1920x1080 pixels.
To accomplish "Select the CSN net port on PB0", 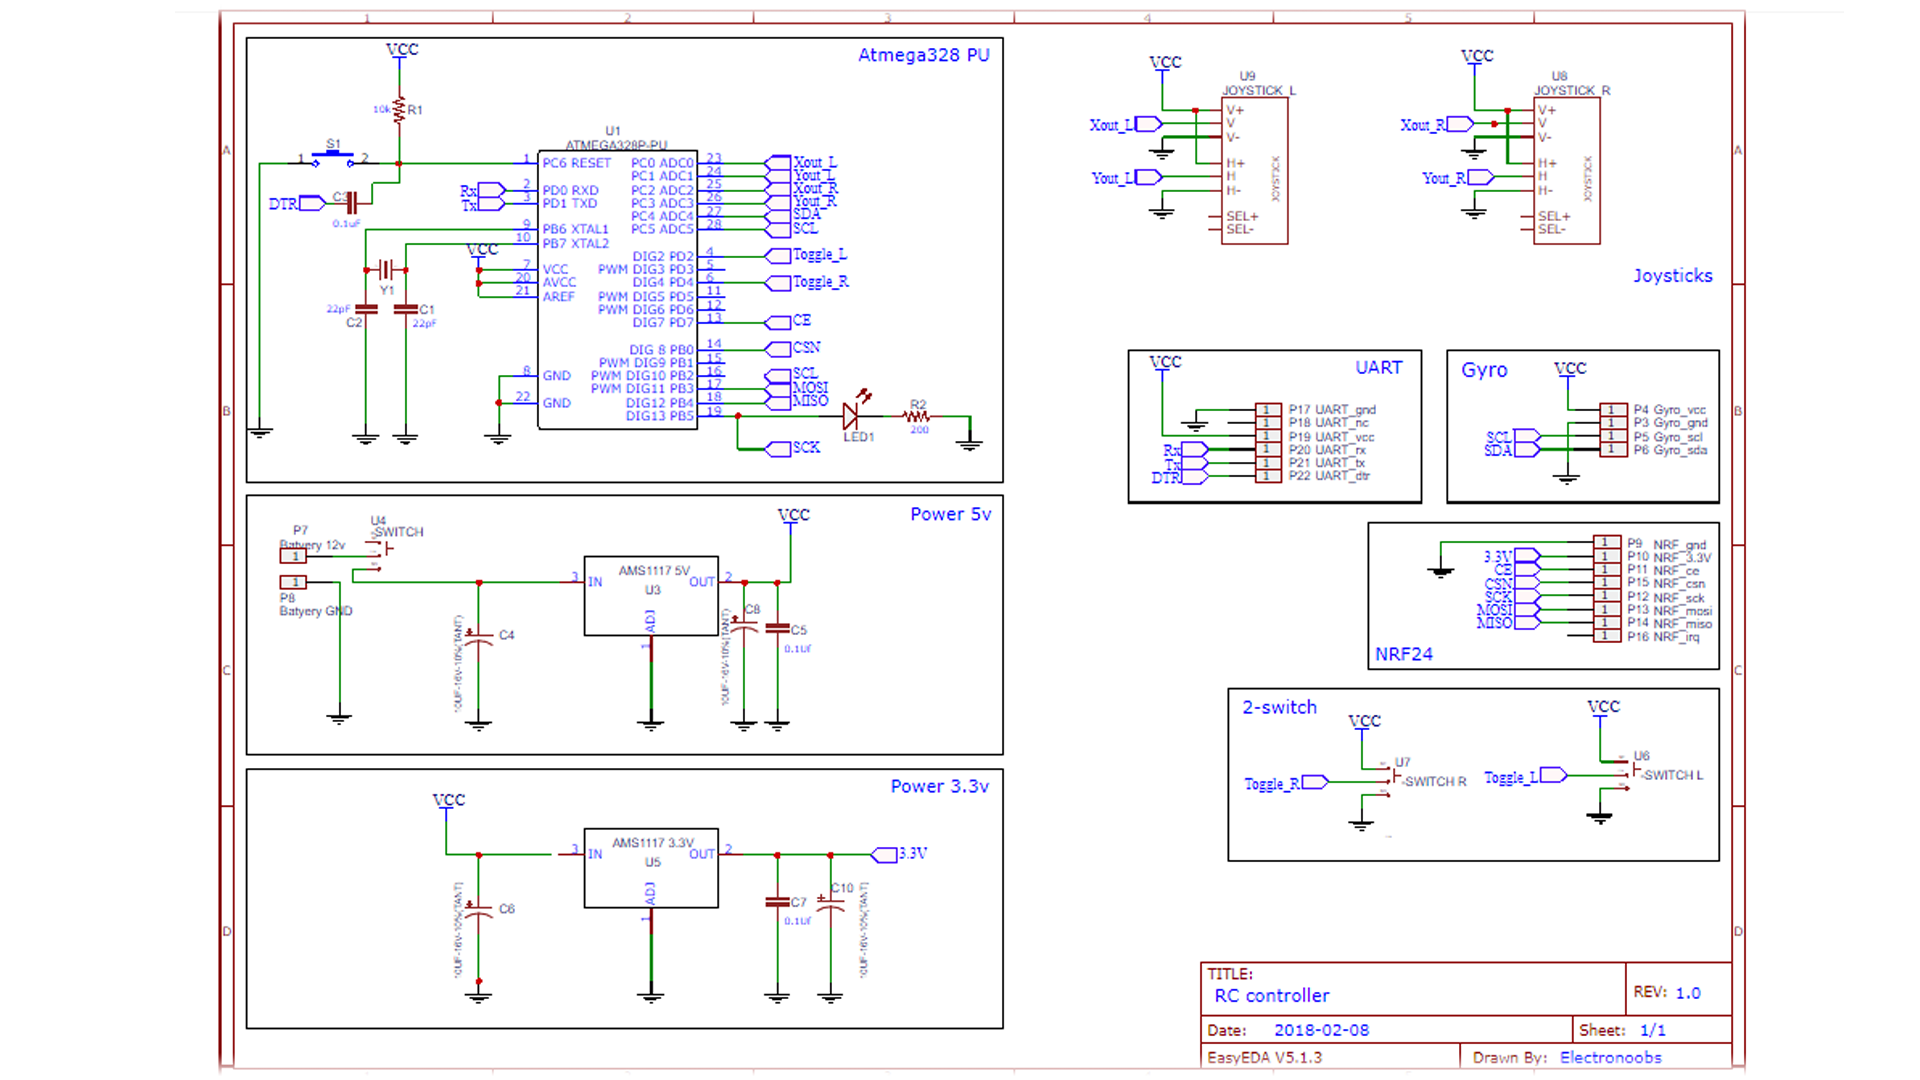I will pos(793,349).
